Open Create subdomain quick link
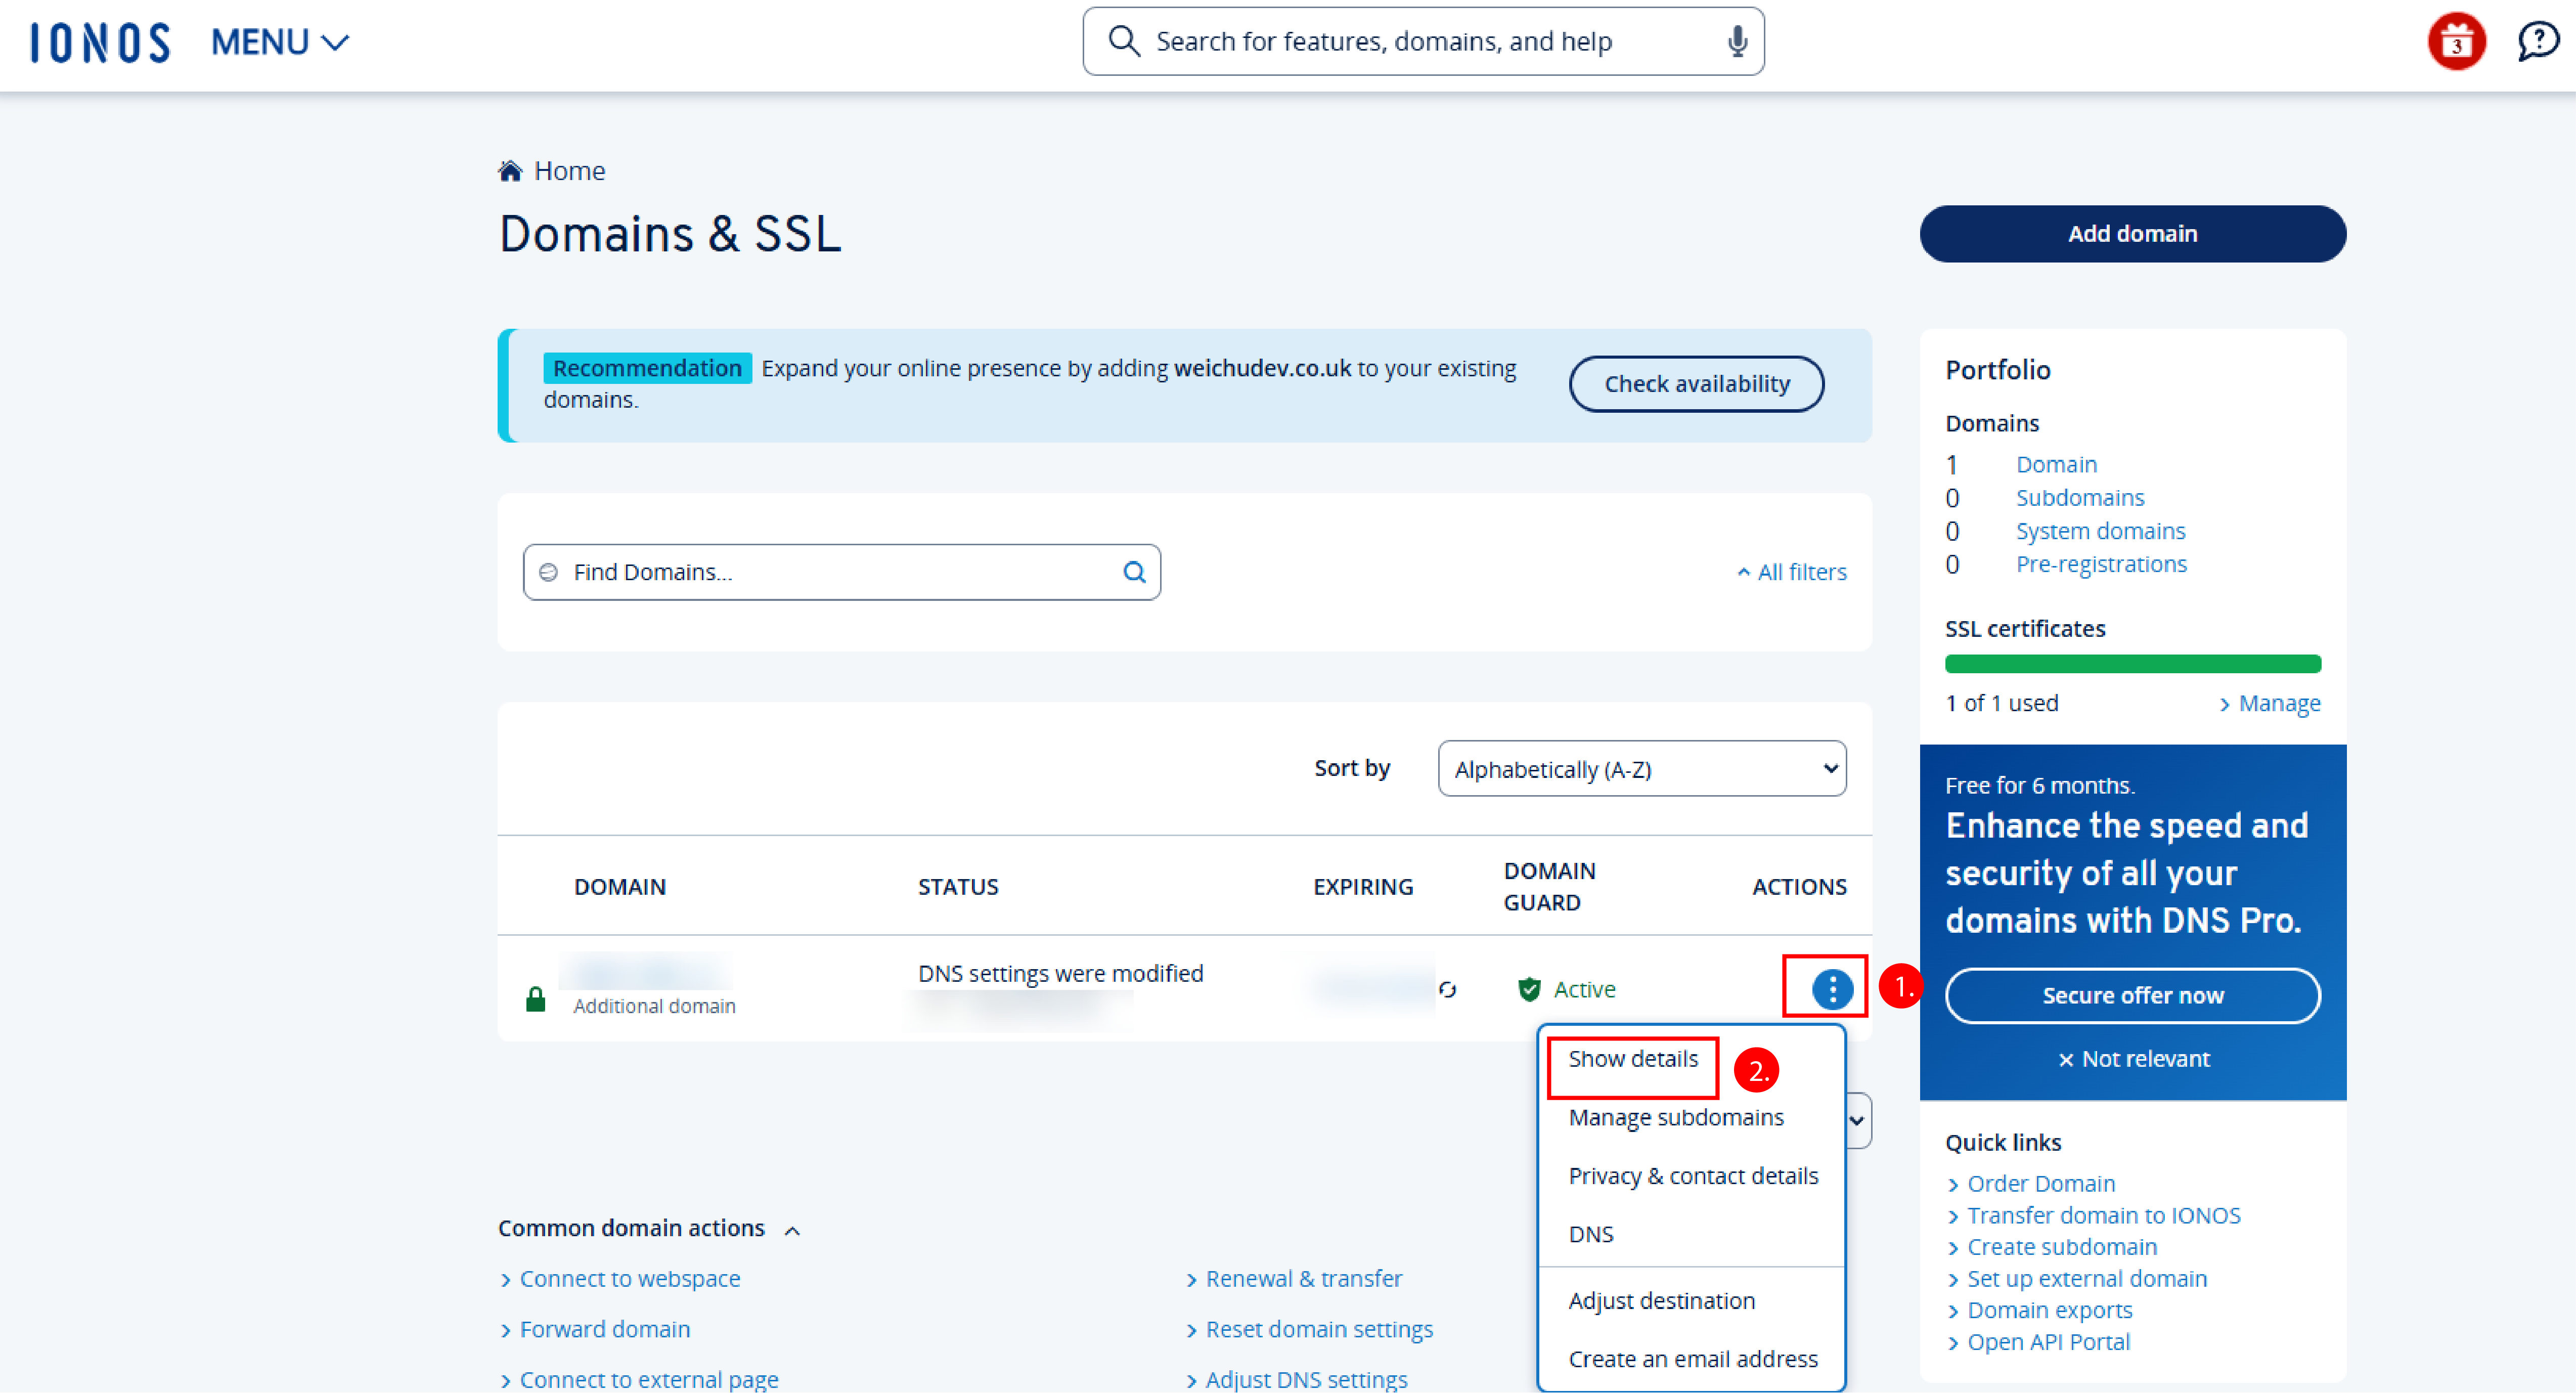Viewport: 2576px width, 1393px height. coord(2061,1247)
